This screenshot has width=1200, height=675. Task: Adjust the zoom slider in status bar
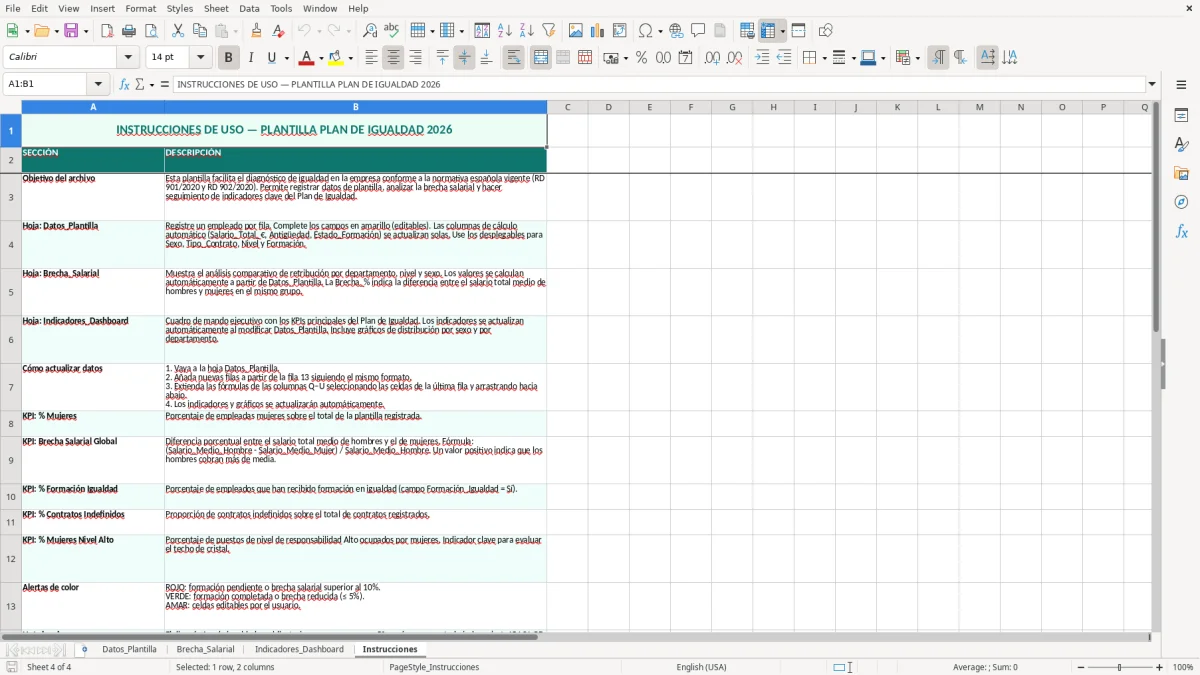click(1119, 667)
